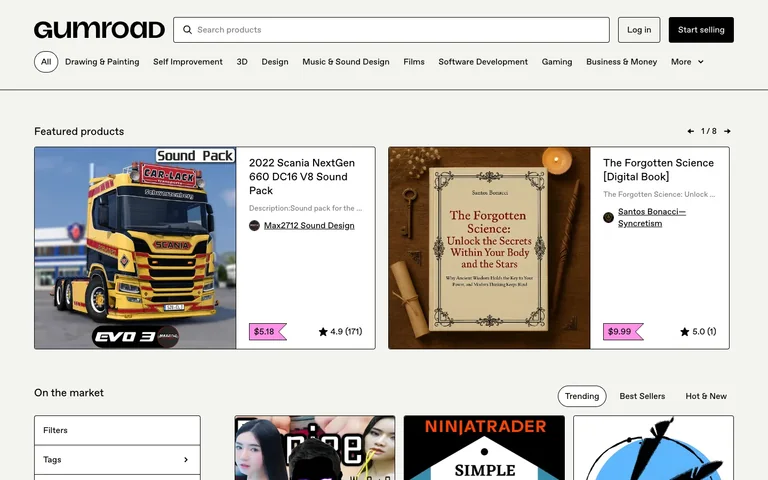Screen dimensions: 768x480
Task: Select the All category pill
Action: [x=46, y=62]
